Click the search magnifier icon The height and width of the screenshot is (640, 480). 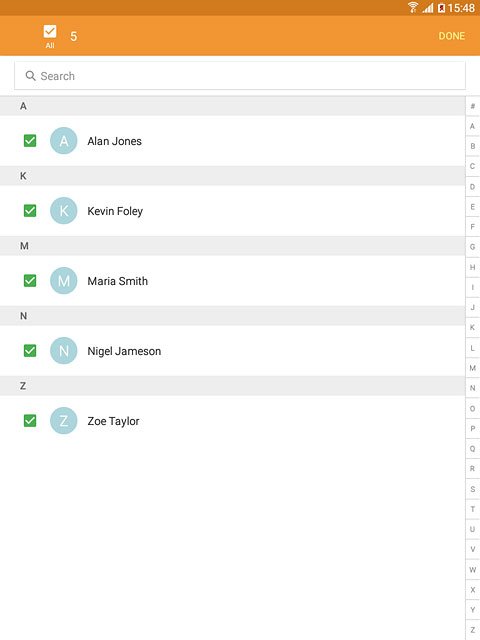click(x=31, y=76)
